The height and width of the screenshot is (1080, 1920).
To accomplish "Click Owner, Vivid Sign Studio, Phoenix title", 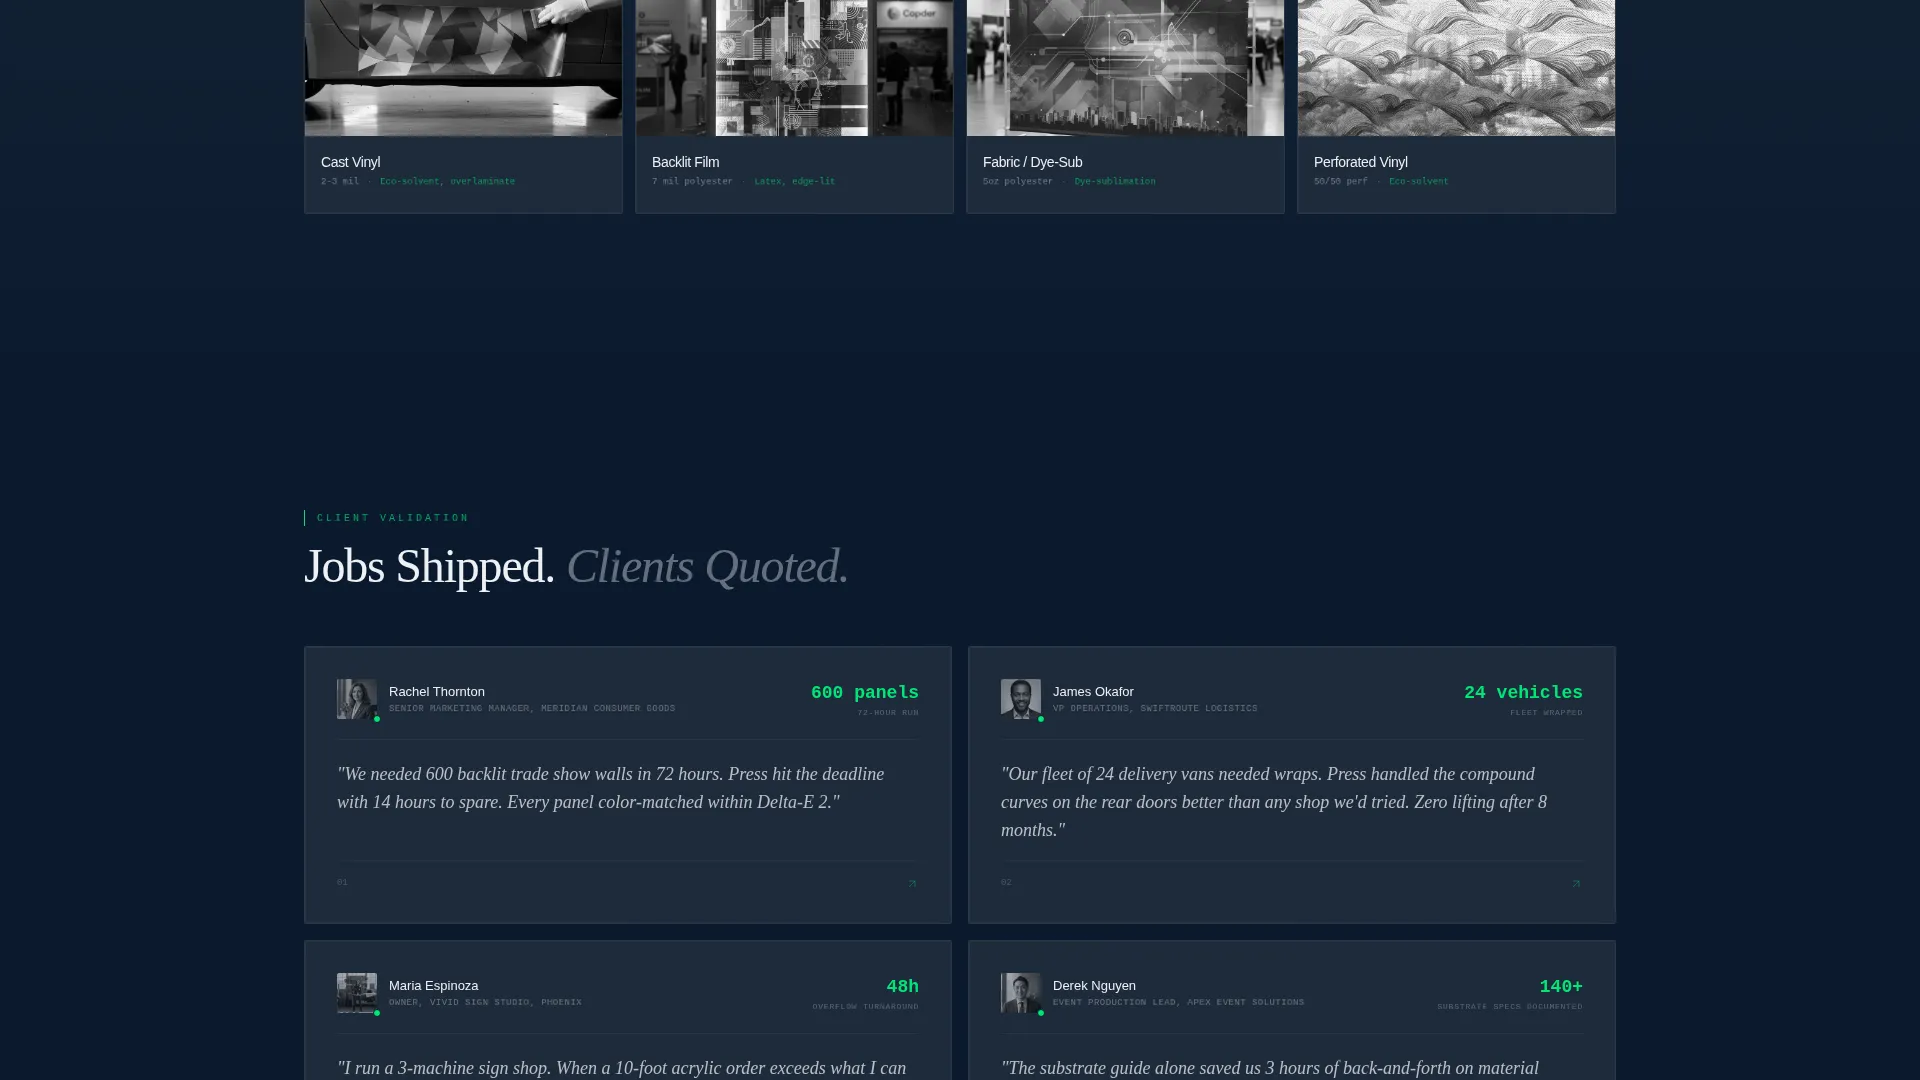I will (x=485, y=1002).
